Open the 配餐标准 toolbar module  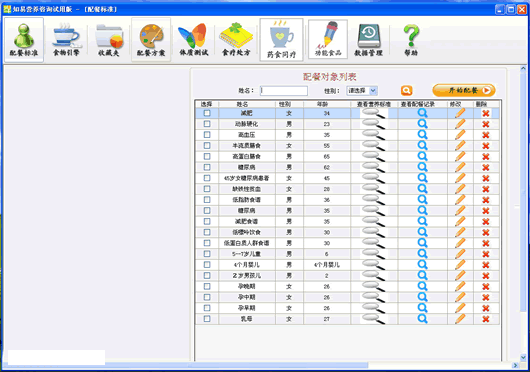[x=24, y=40]
